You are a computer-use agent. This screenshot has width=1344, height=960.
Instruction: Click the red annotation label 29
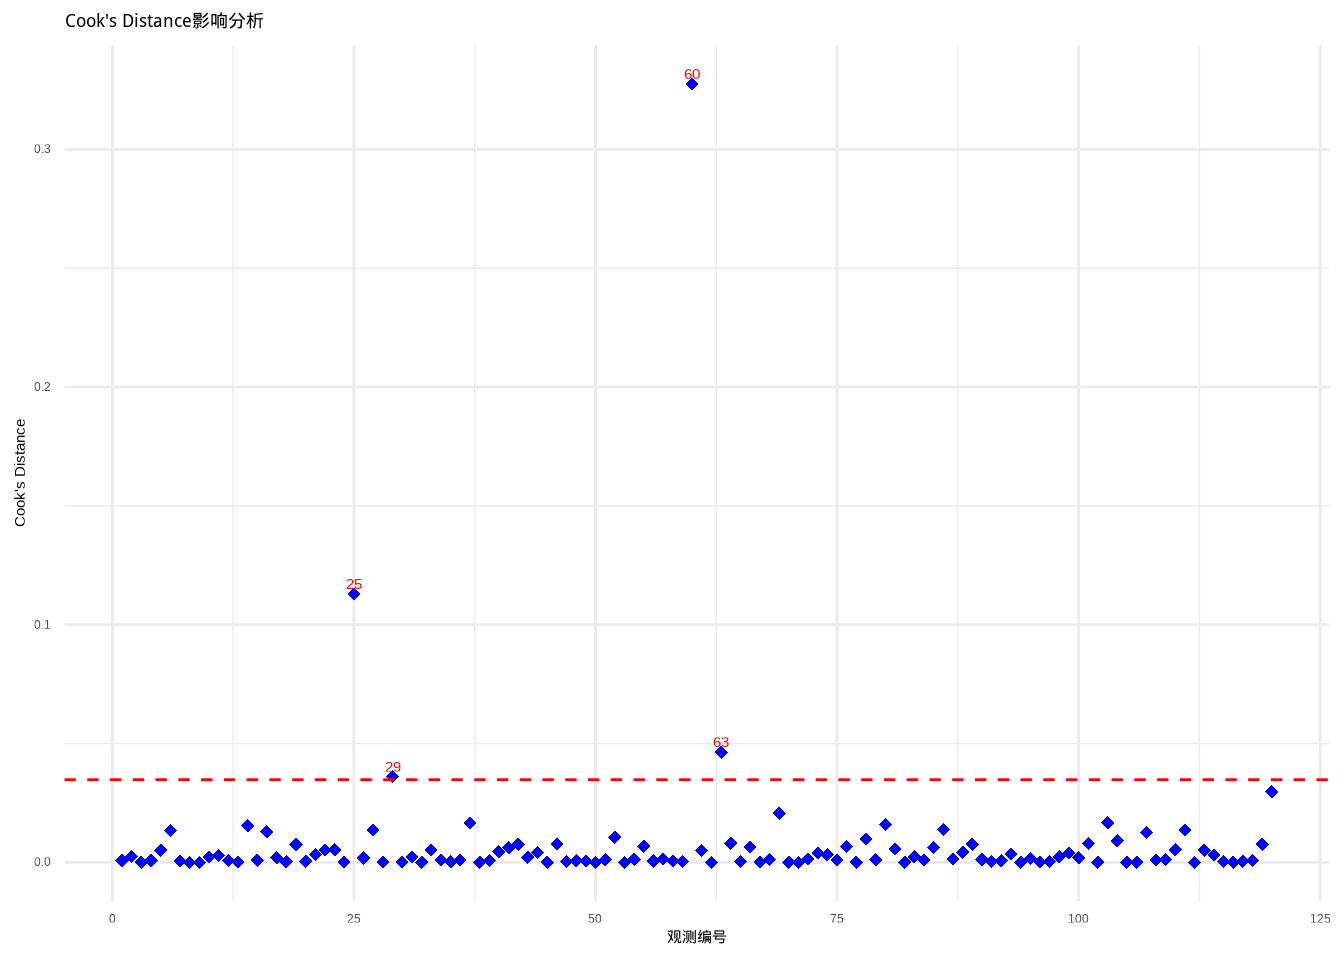pos(393,767)
